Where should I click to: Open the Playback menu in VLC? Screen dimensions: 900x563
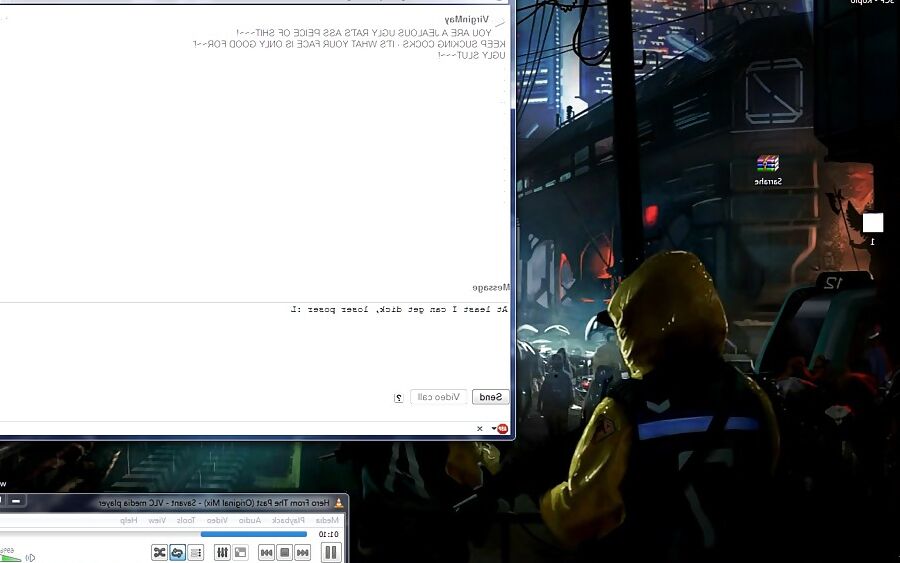288,520
